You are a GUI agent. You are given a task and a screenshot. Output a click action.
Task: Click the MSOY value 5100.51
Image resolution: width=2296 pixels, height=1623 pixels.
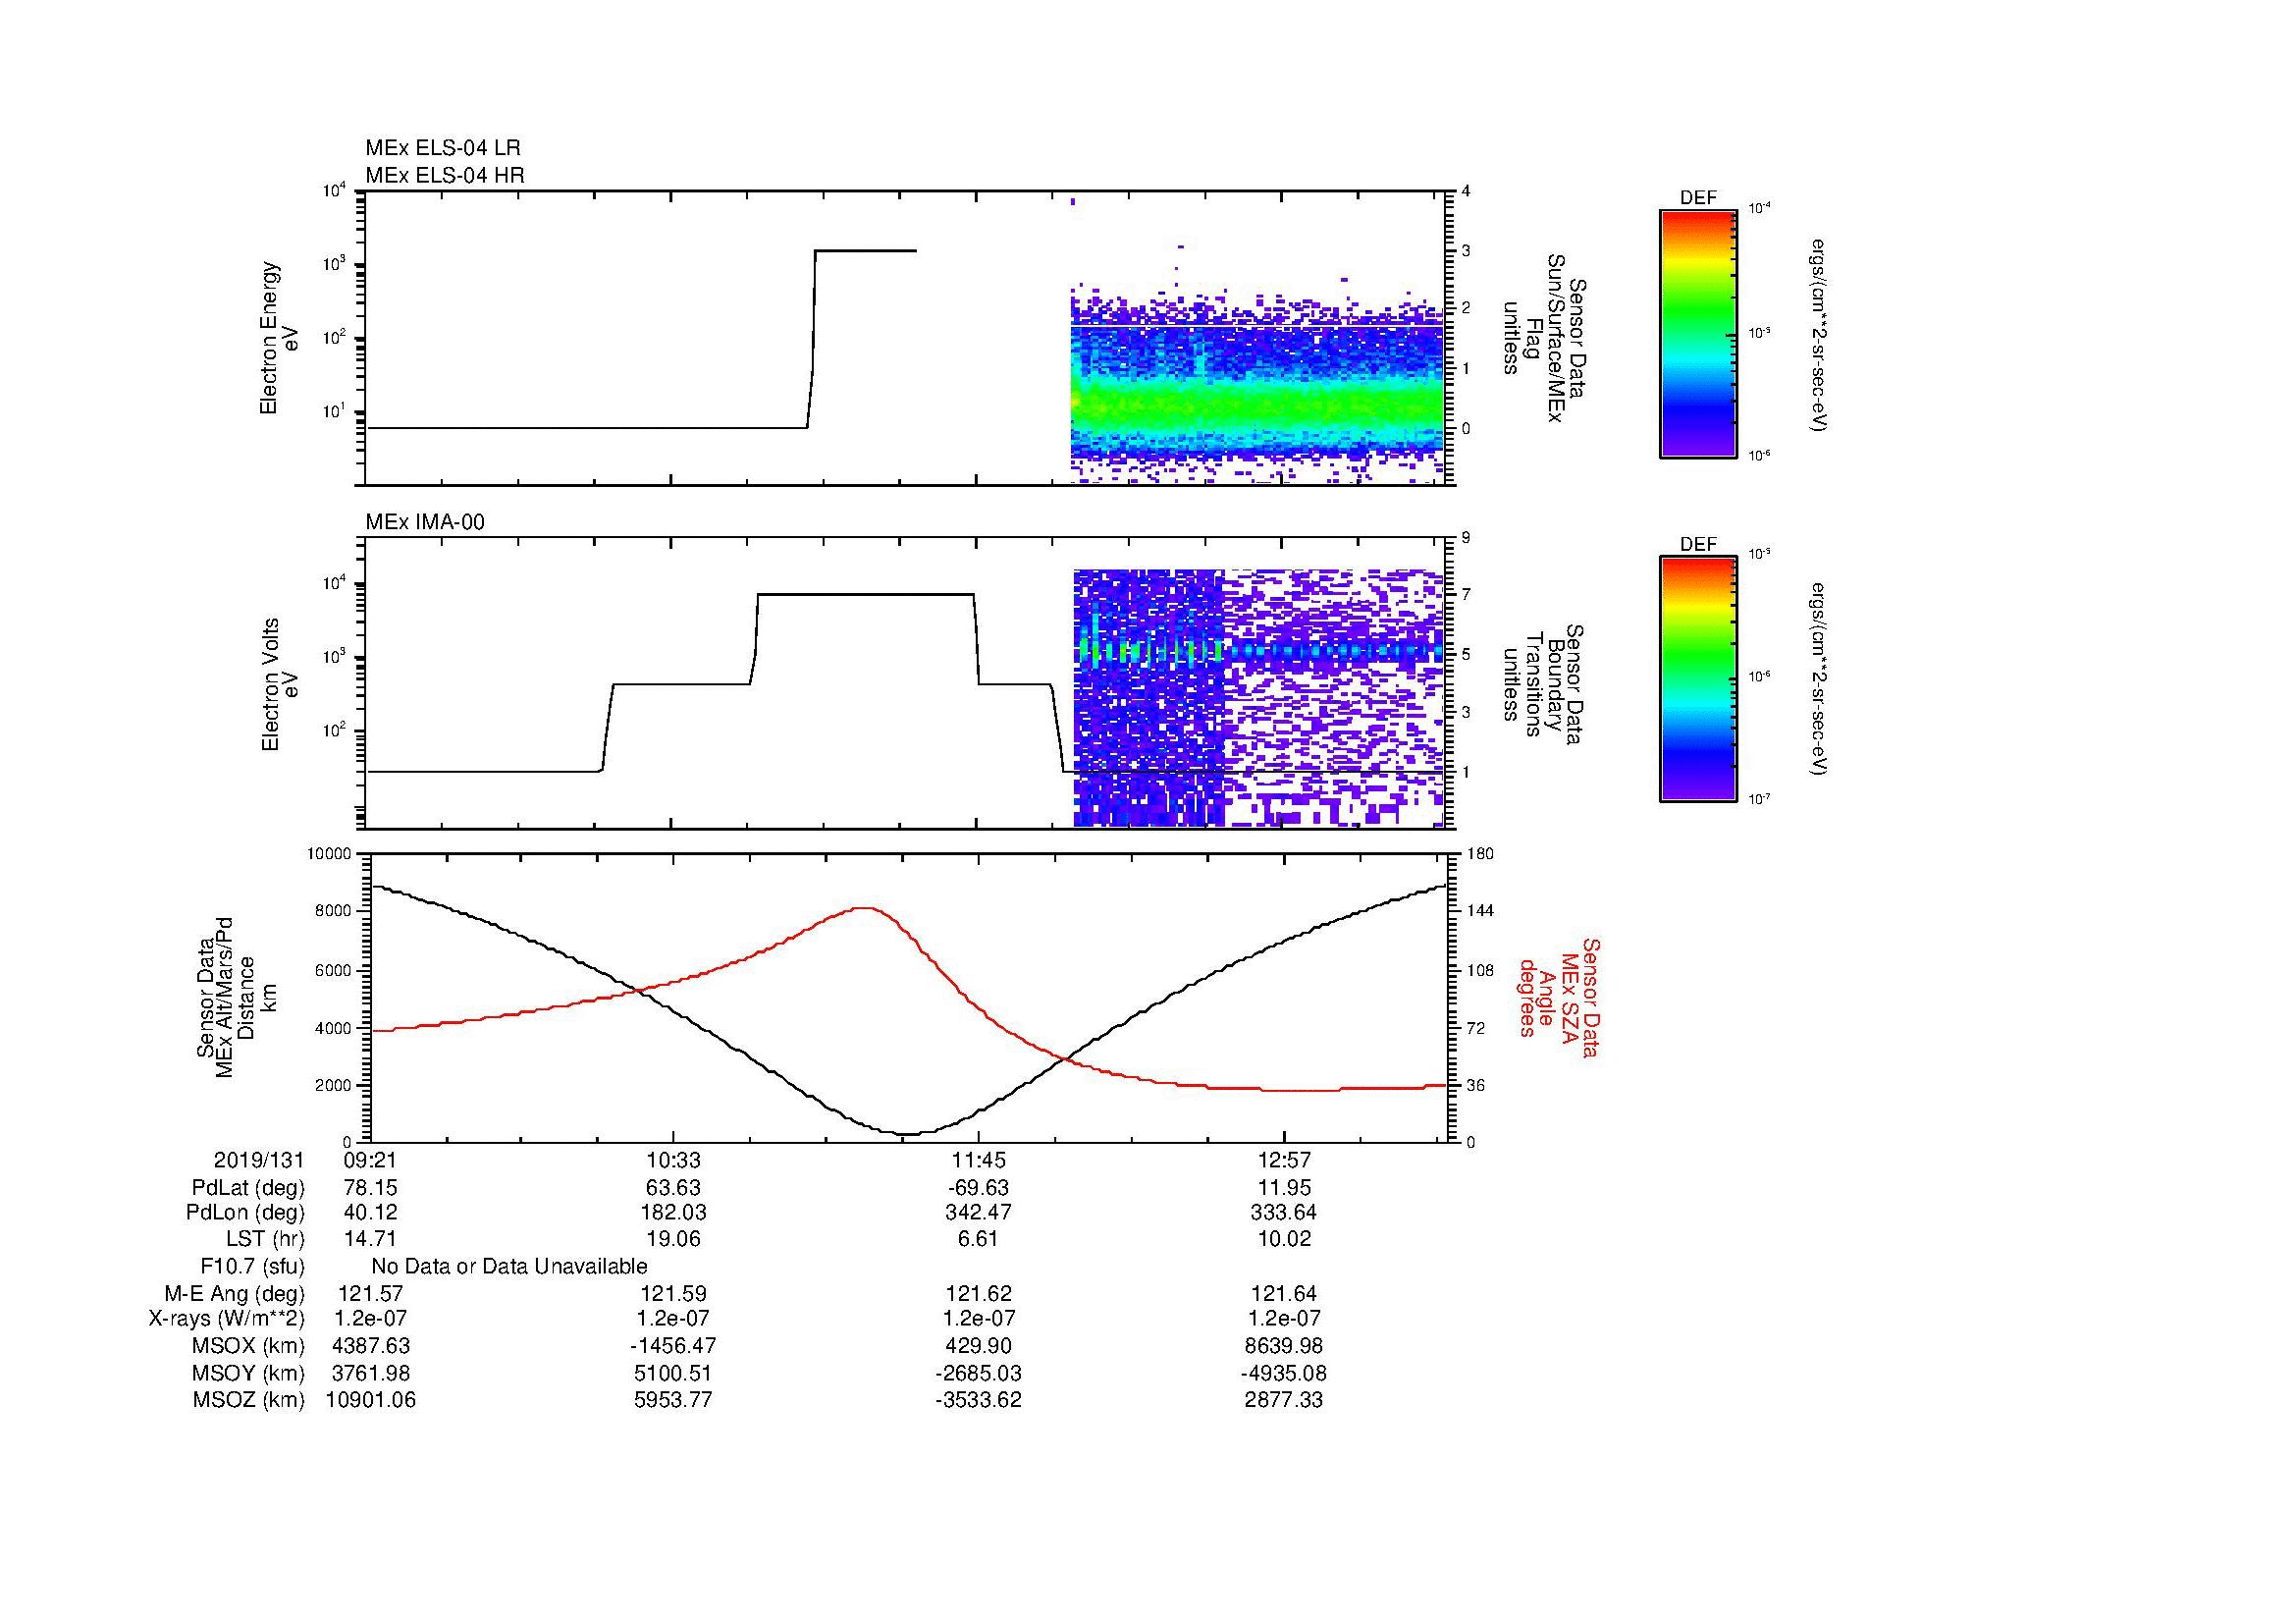pos(673,1374)
